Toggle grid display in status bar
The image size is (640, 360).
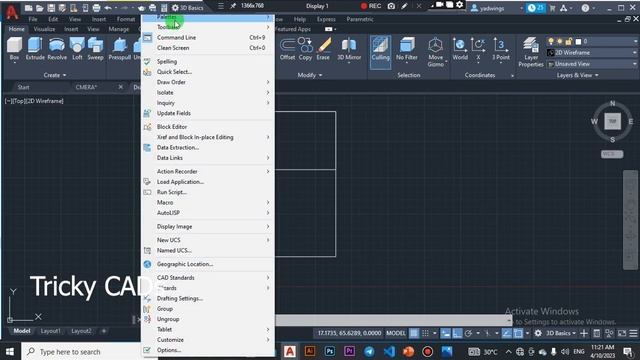[x=414, y=333]
